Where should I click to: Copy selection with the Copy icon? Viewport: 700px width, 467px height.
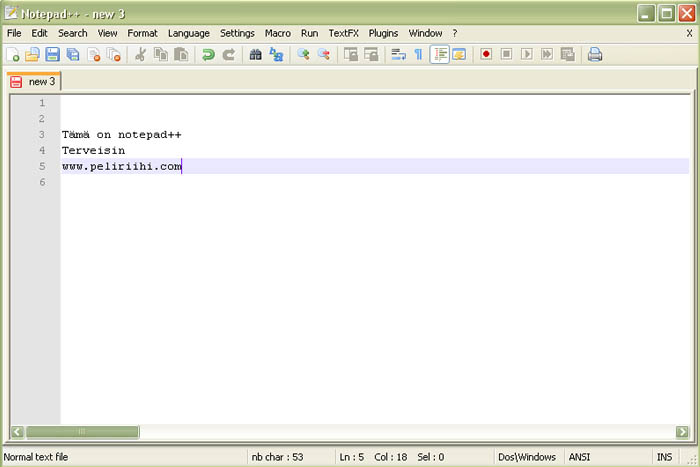coord(161,54)
